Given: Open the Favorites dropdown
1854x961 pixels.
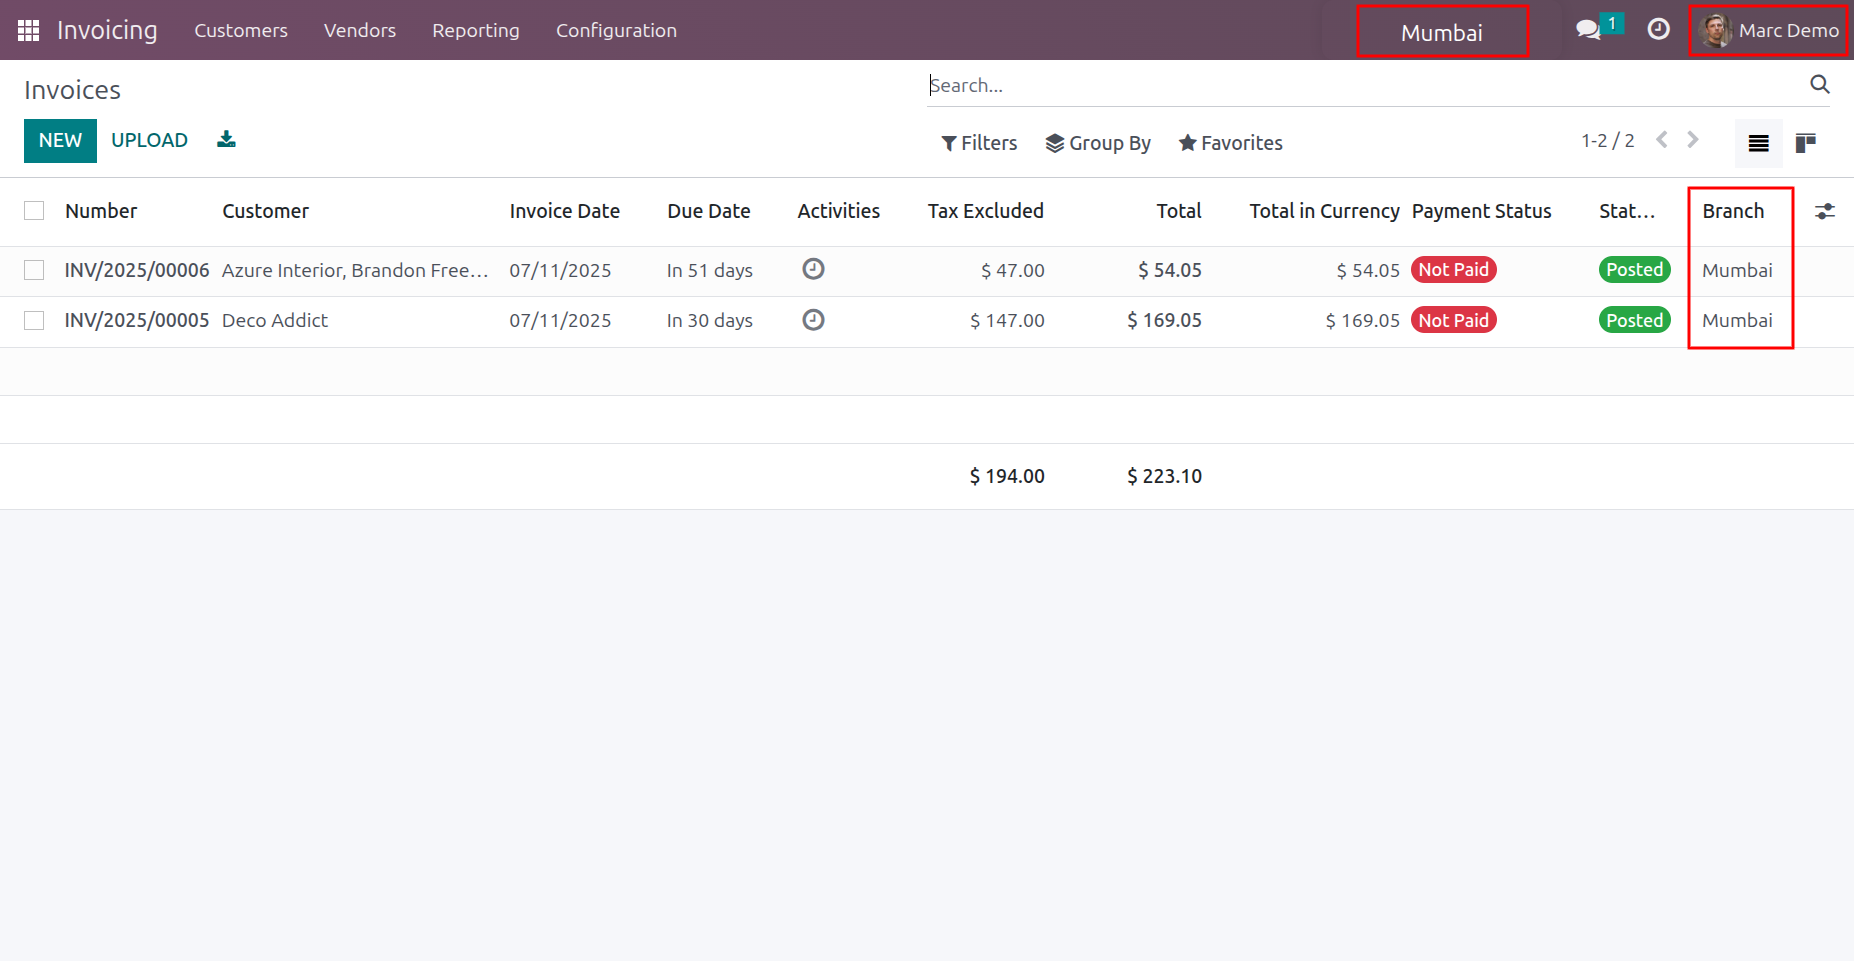Looking at the screenshot, I should coord(1230,143).
